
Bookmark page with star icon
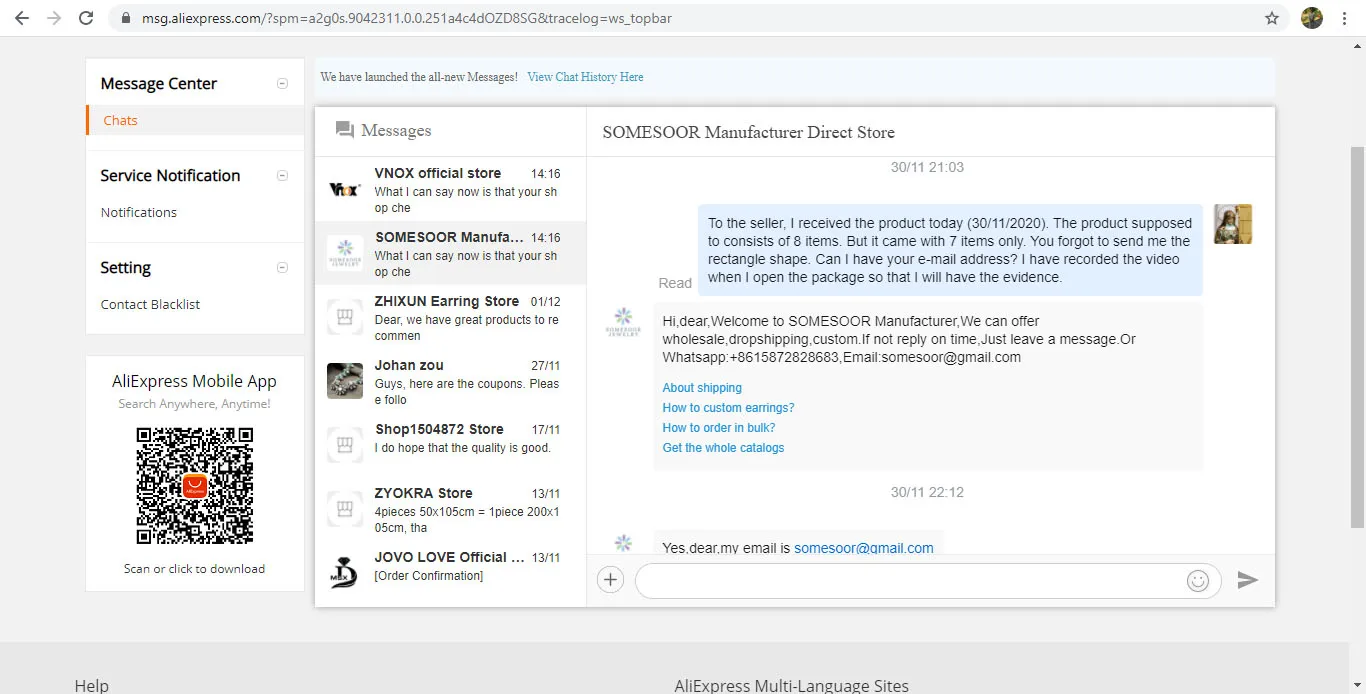1272,18
